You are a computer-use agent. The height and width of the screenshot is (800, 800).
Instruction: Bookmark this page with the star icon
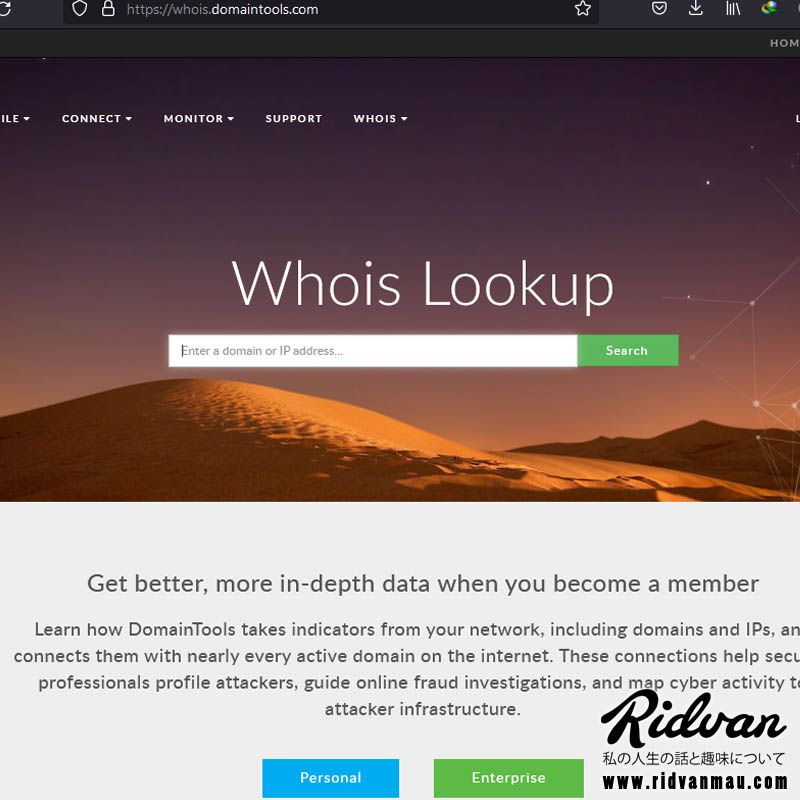coord(583,9)
